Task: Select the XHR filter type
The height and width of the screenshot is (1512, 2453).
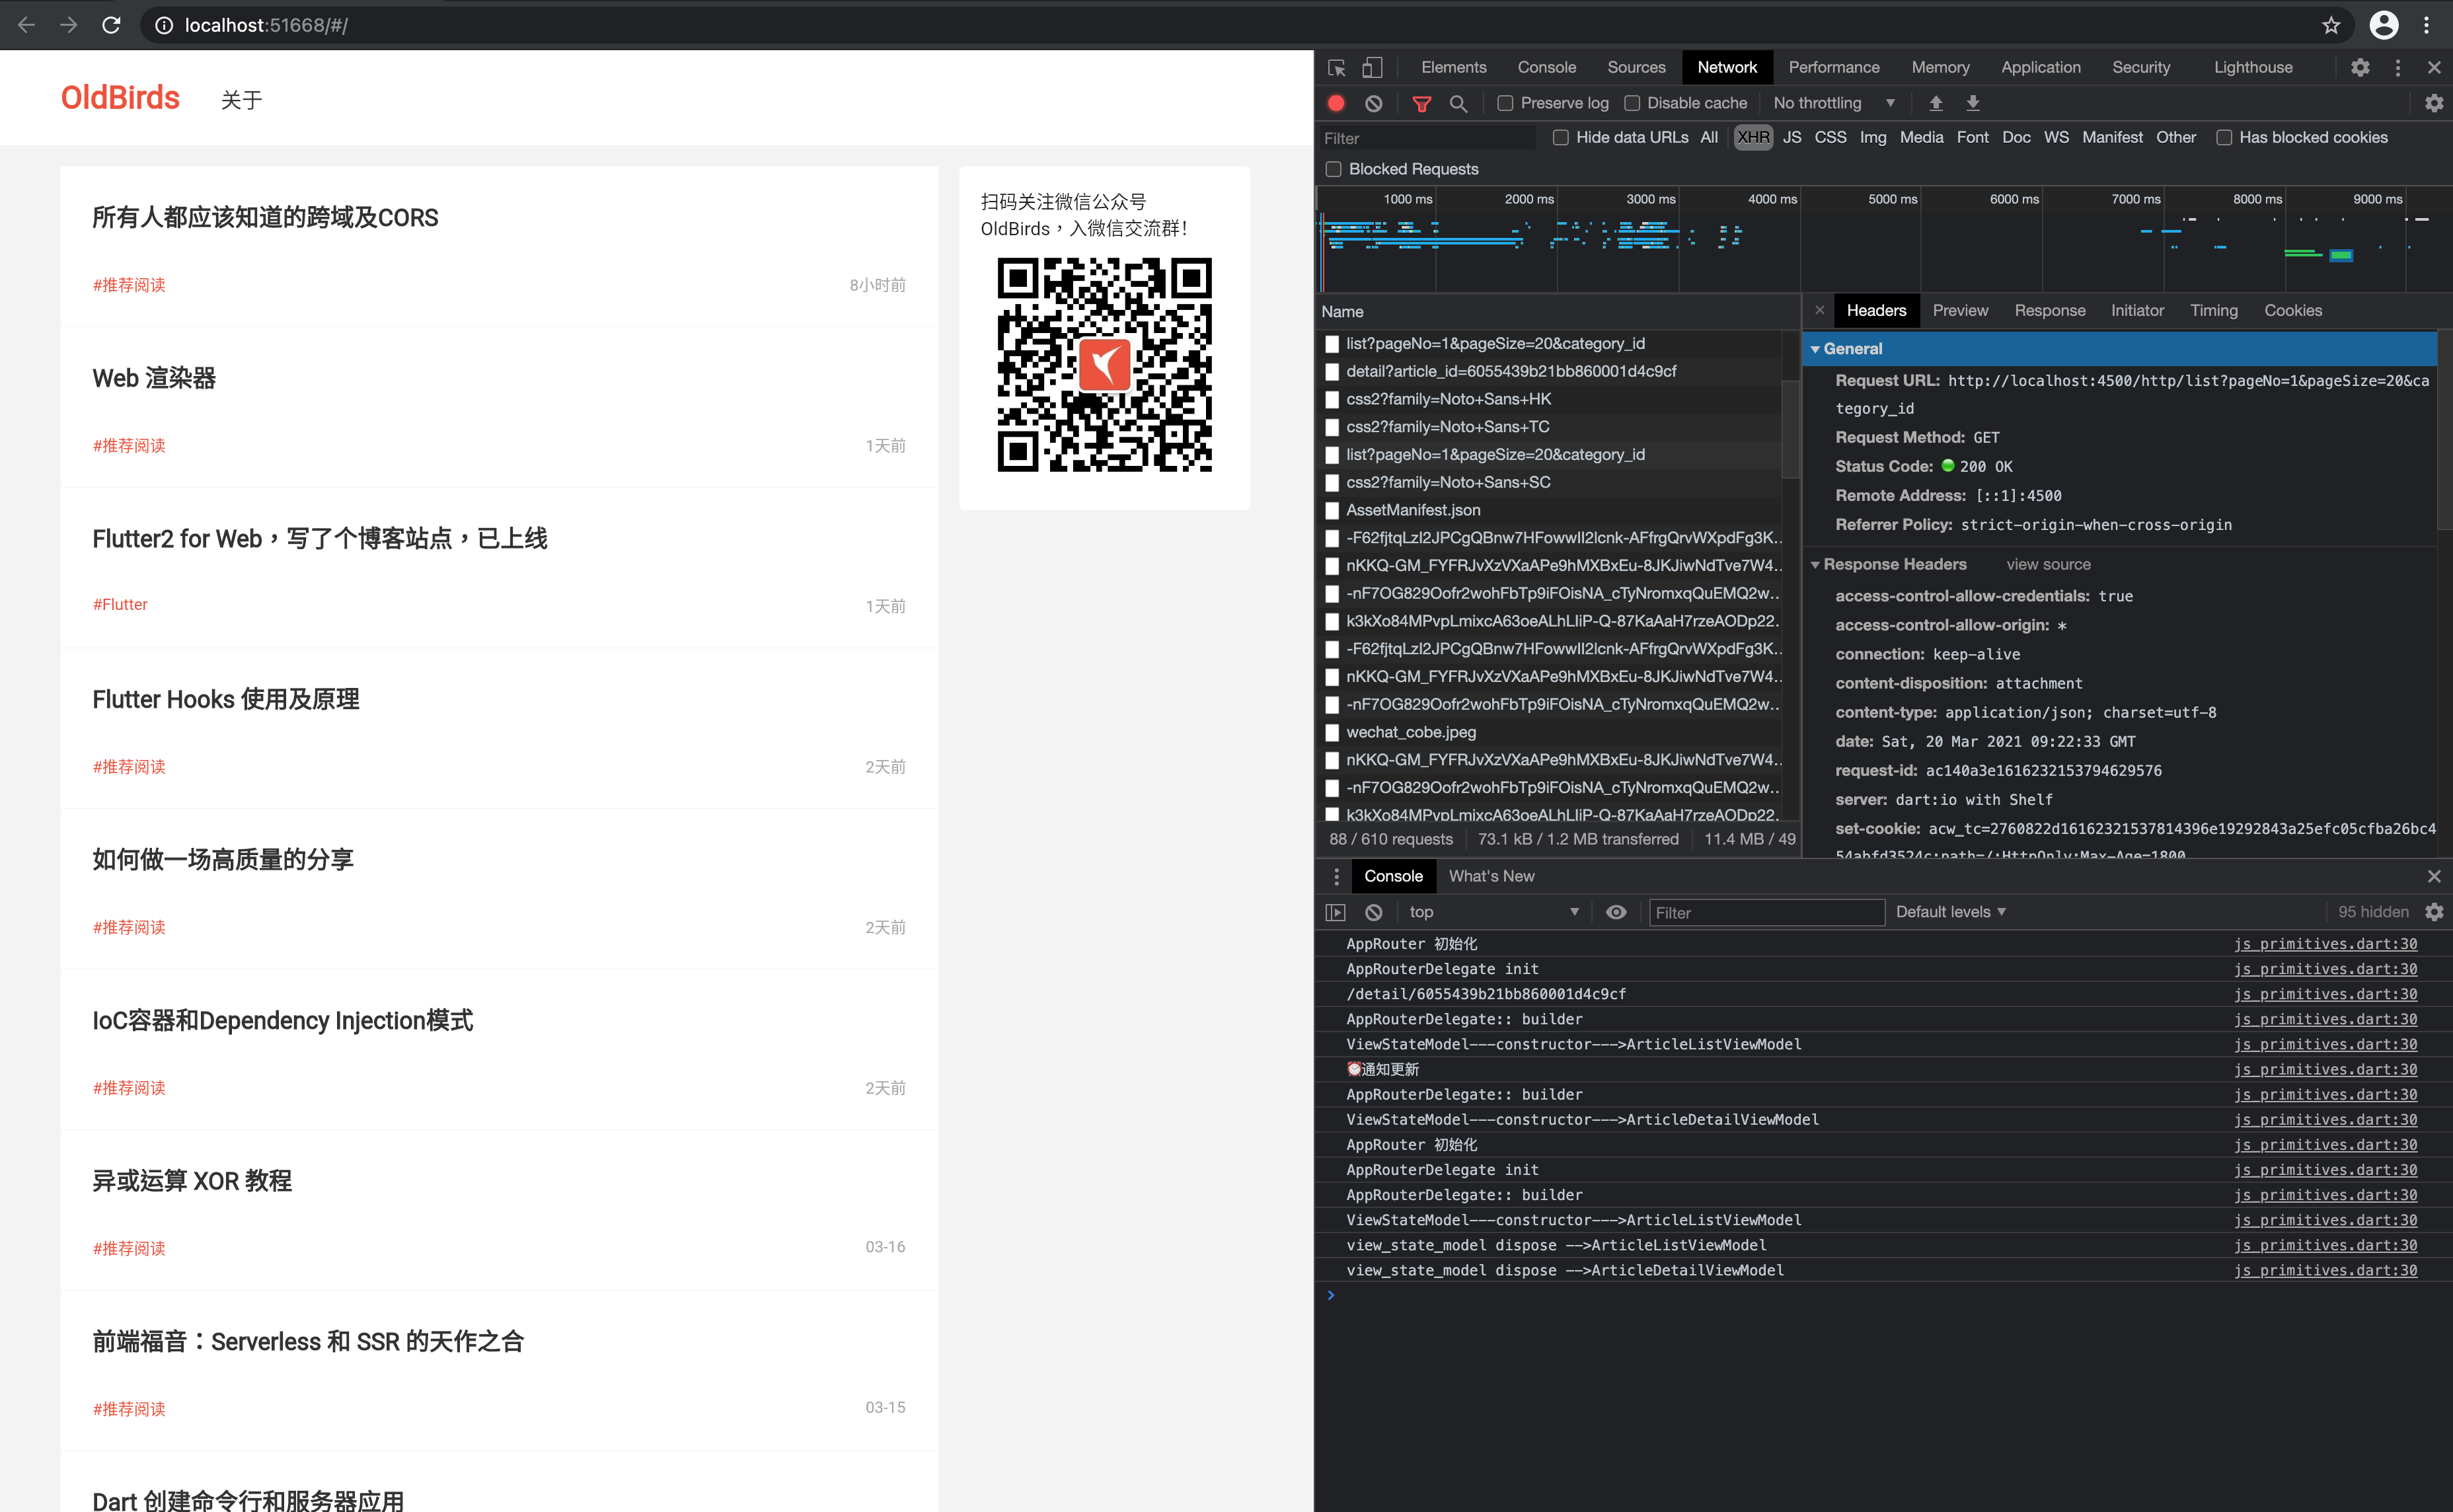Action: pos(1753,137)
